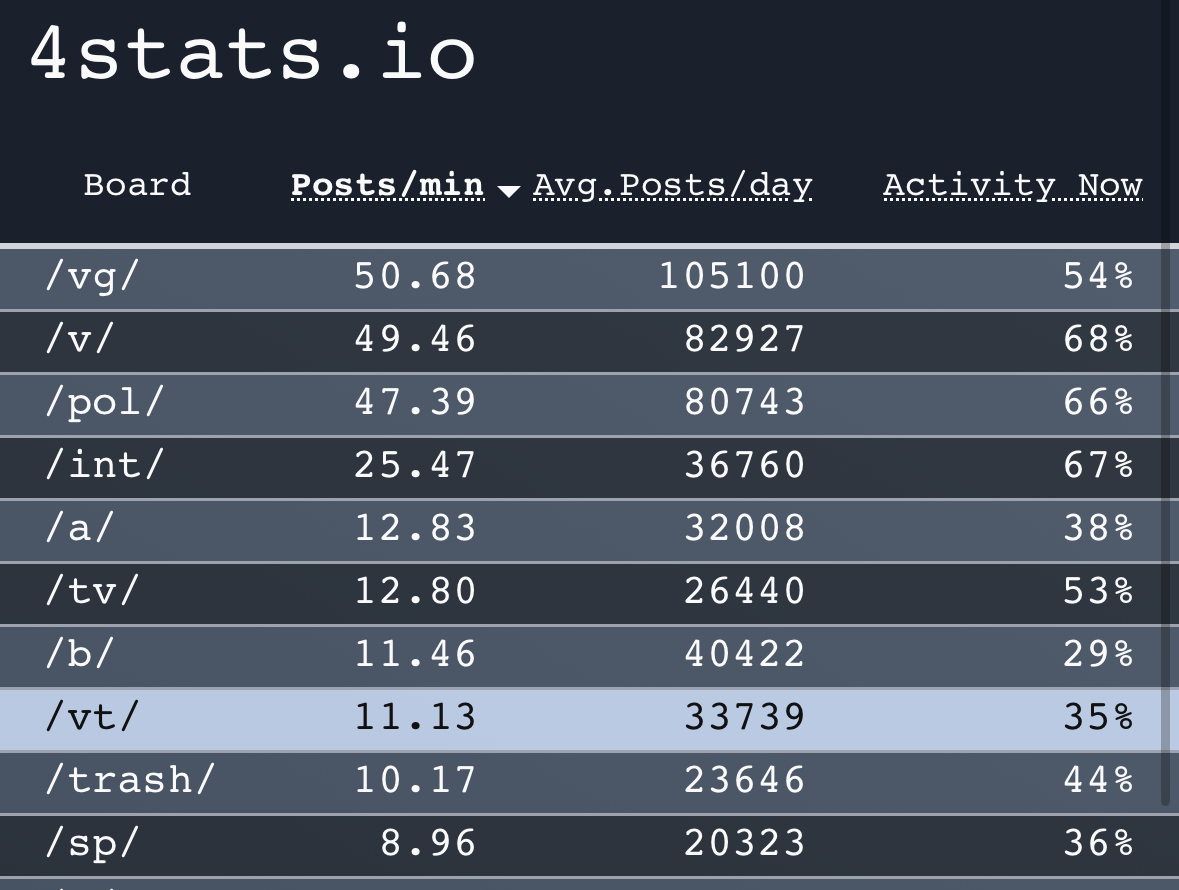
Task: Select the /vg/ board row
Action: coord(580,277)
